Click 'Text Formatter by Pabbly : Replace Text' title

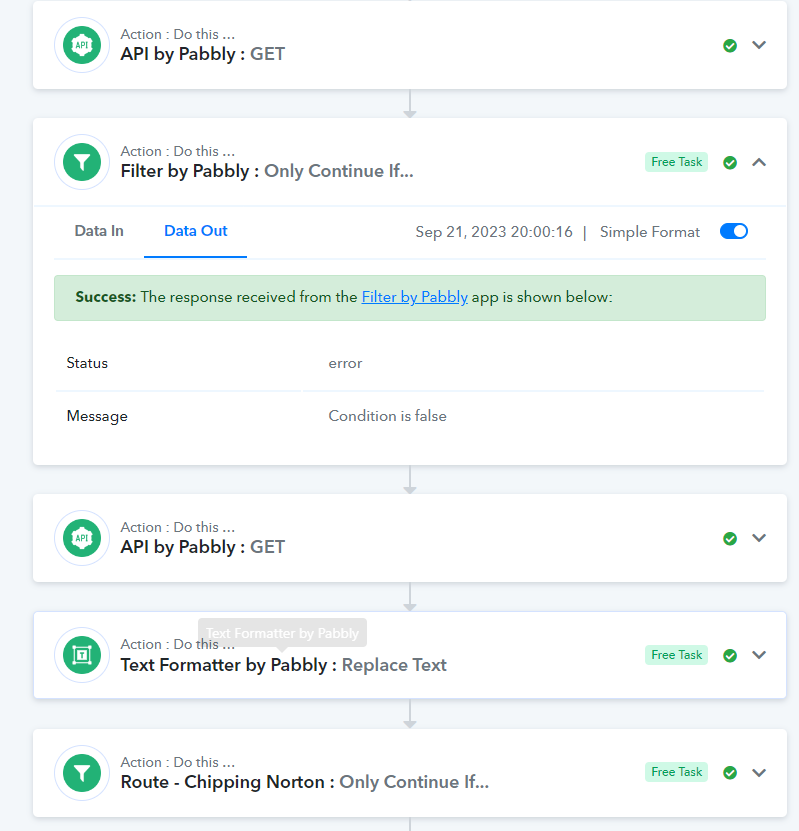click(283, 665)
